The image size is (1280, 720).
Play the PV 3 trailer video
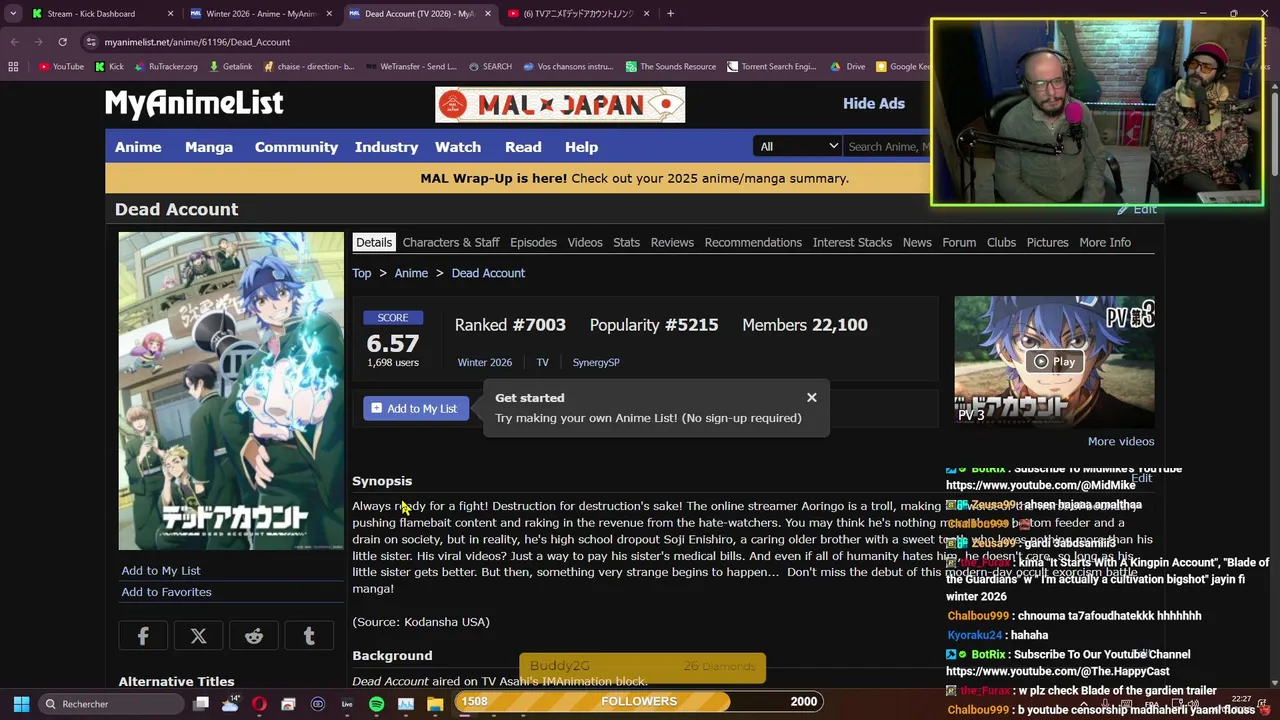pyautogui.click(x=1054, y=362)
